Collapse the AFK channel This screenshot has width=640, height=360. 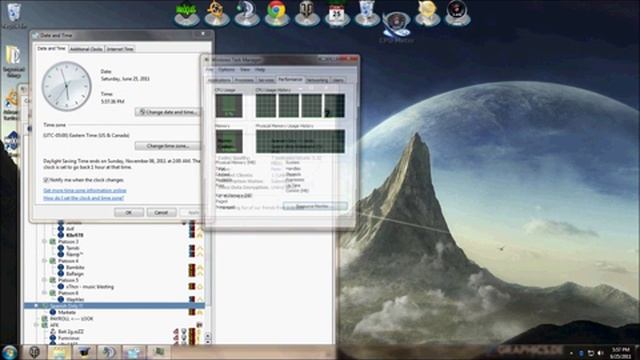pyautogui.click(x=37, y=325)
